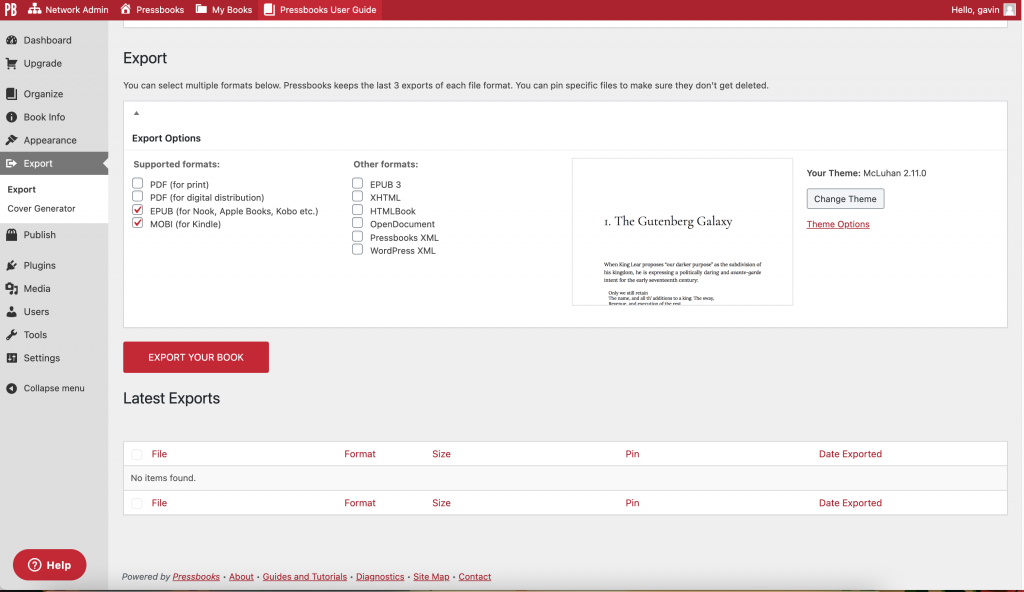The height and width of the screenshot is (592, 1024).
Task: Sort exports by Size column header
Action: 441,454
